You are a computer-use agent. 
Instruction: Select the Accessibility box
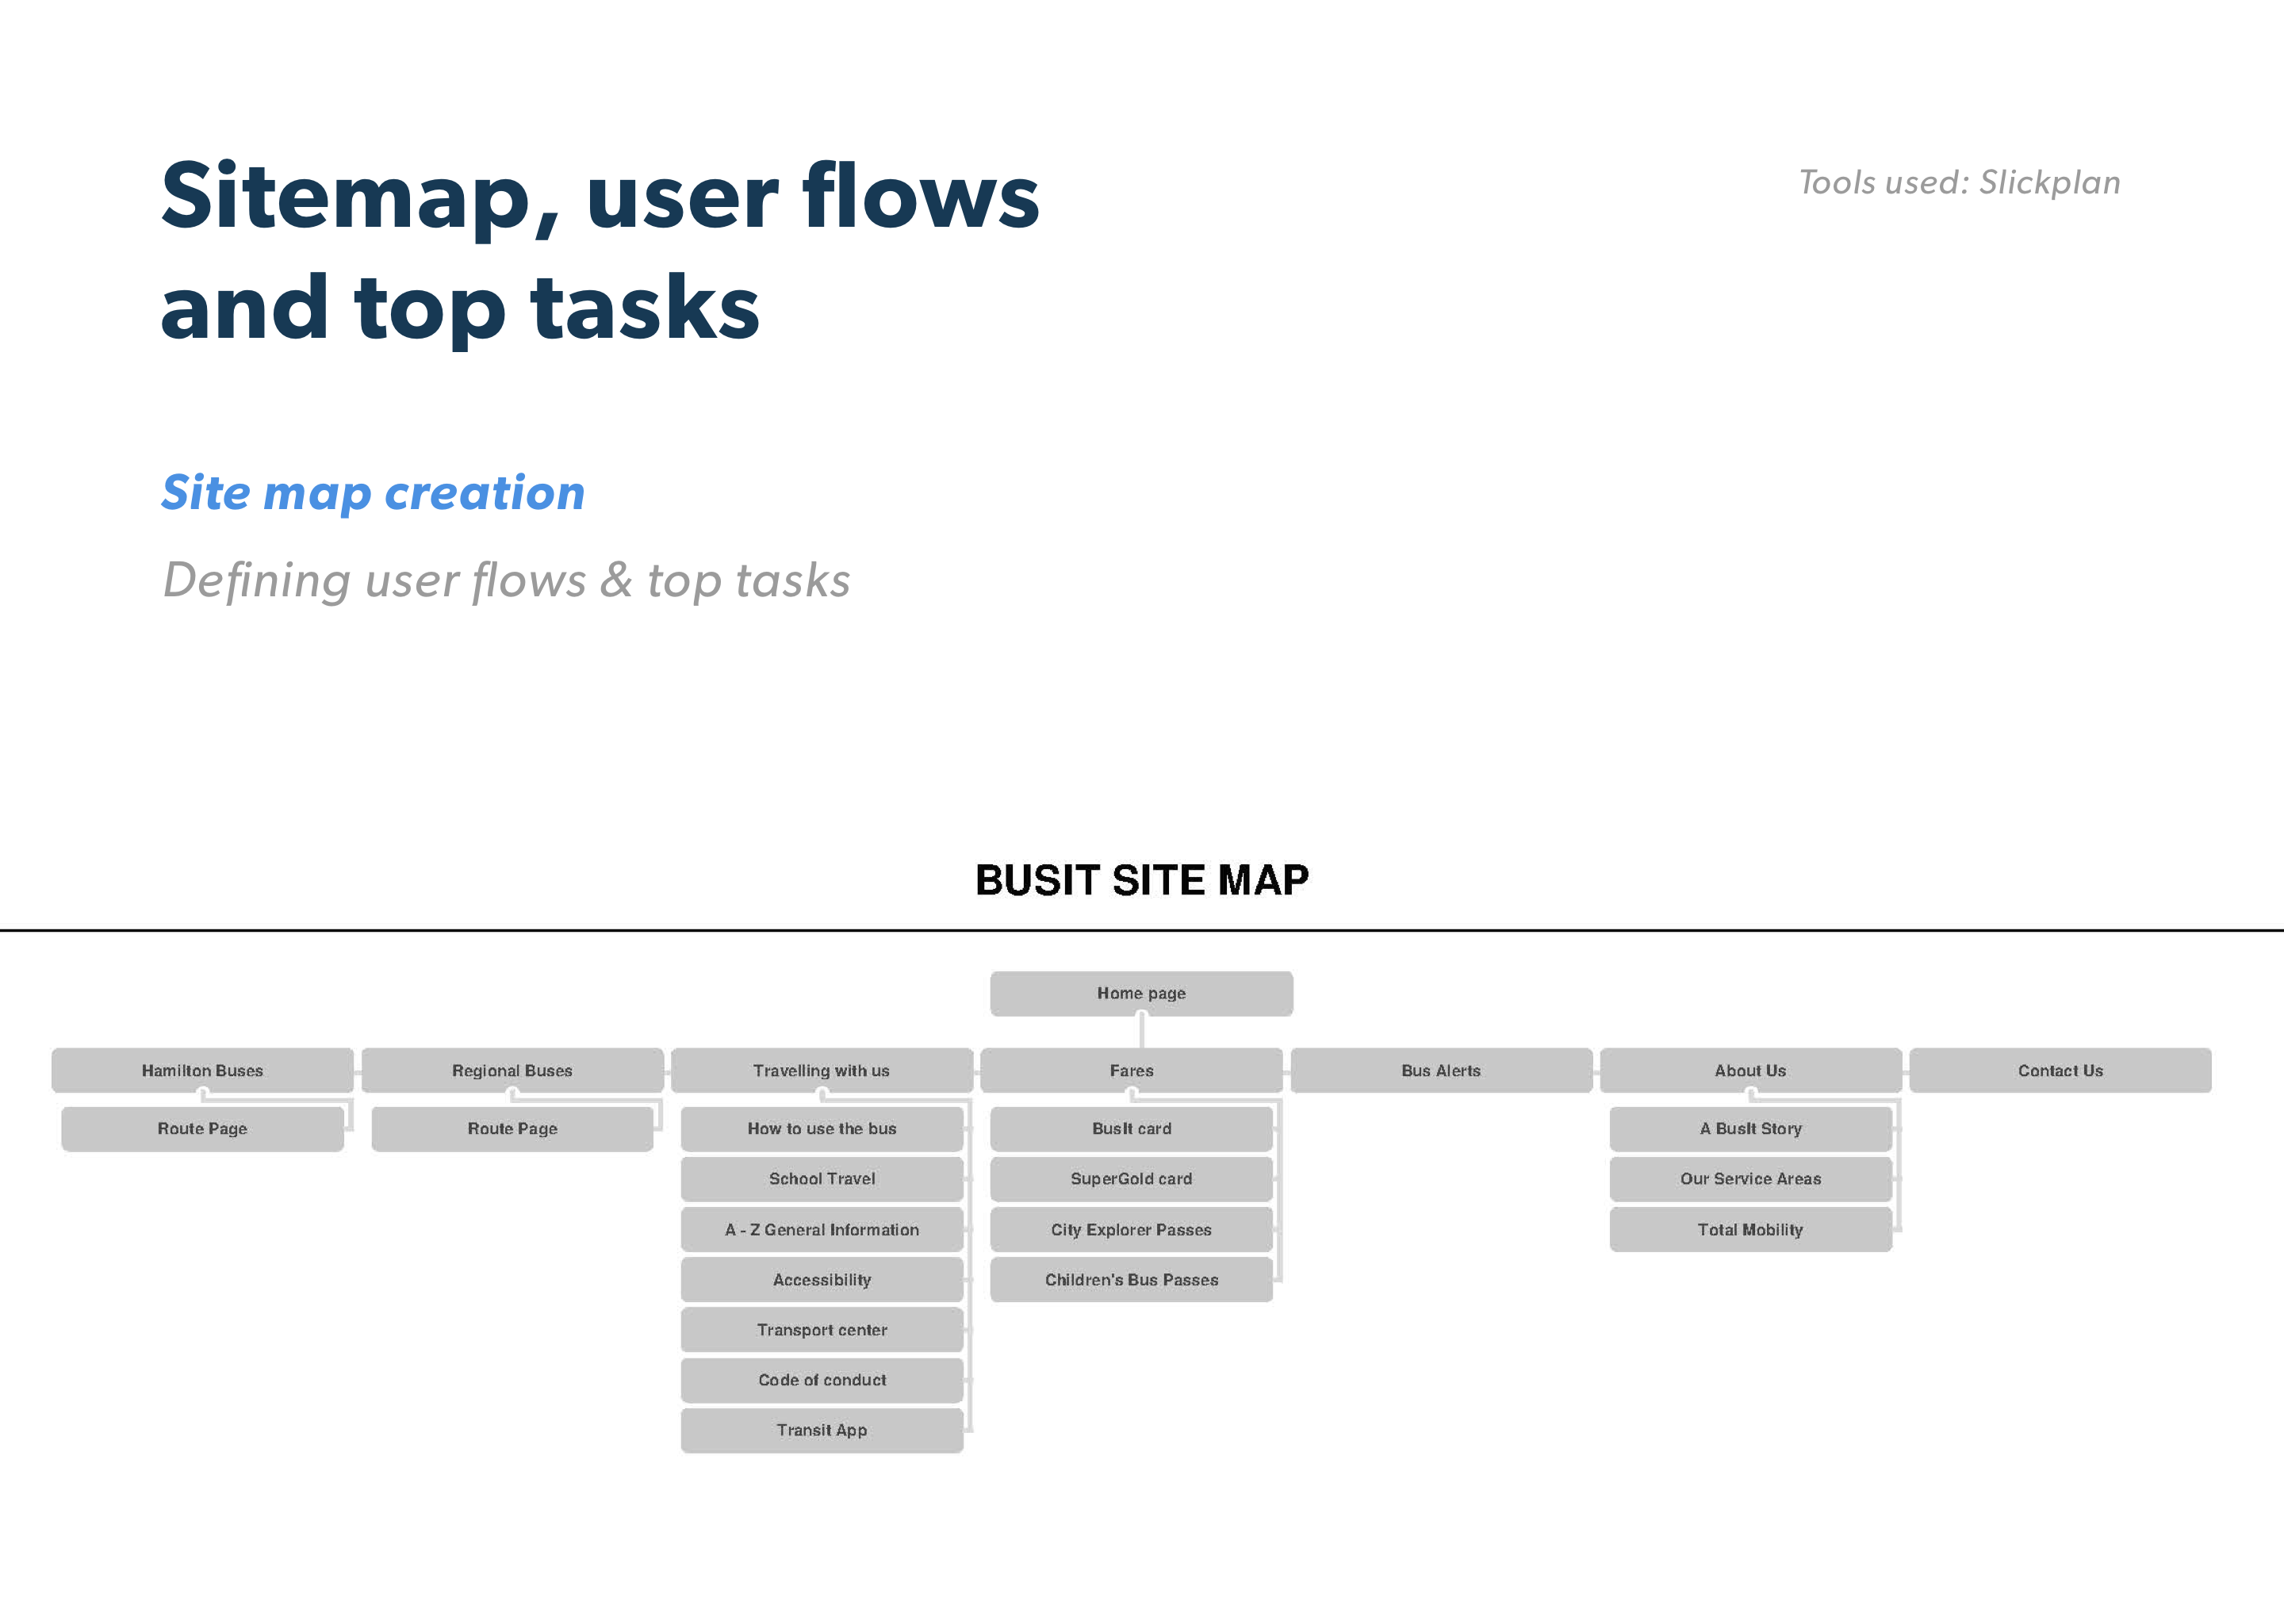click(821, 1280)
